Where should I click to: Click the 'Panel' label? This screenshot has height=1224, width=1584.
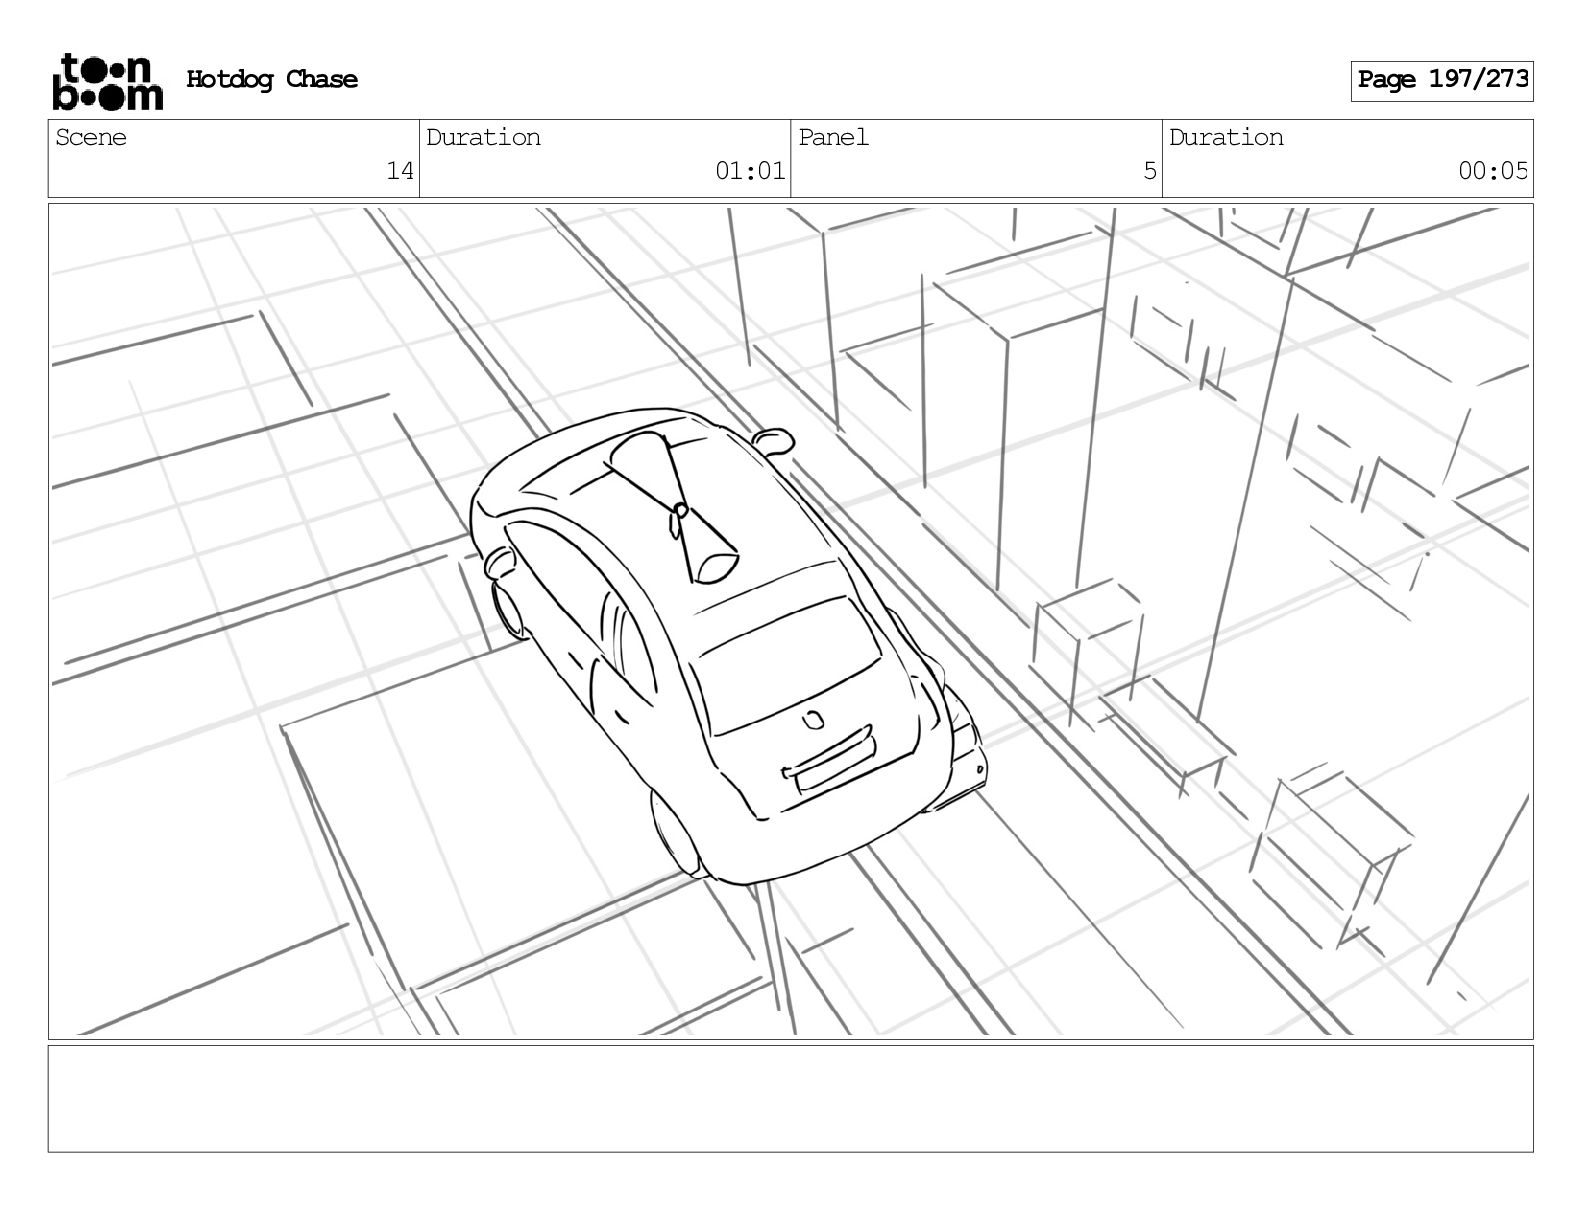(x=833, y=137)
